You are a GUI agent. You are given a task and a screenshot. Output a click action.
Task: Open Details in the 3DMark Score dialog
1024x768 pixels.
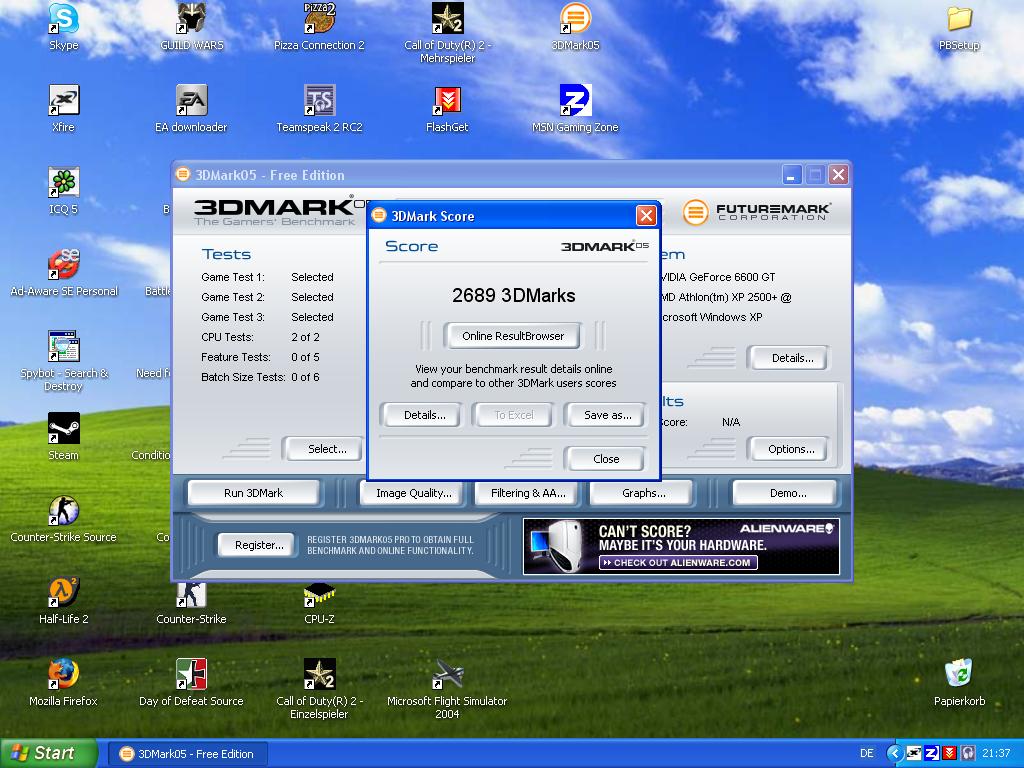tap(424, 415)
